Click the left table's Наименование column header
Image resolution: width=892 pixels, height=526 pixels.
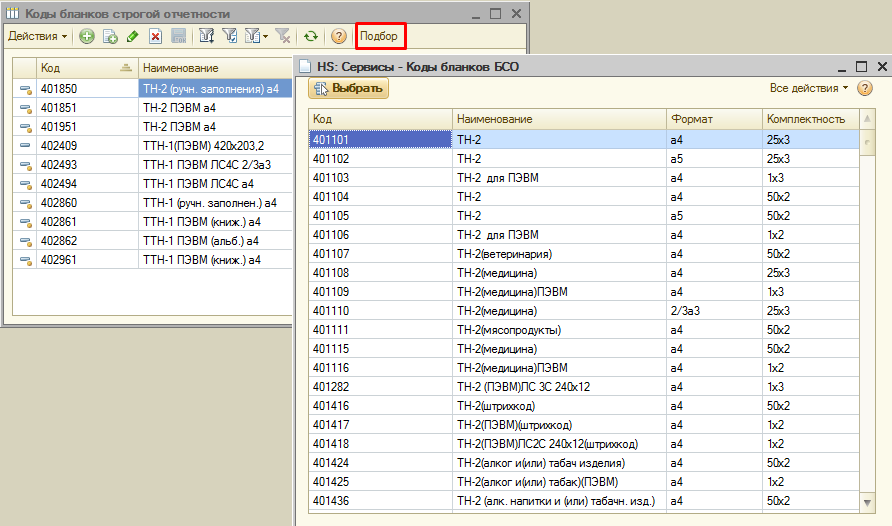click(215, 68)
